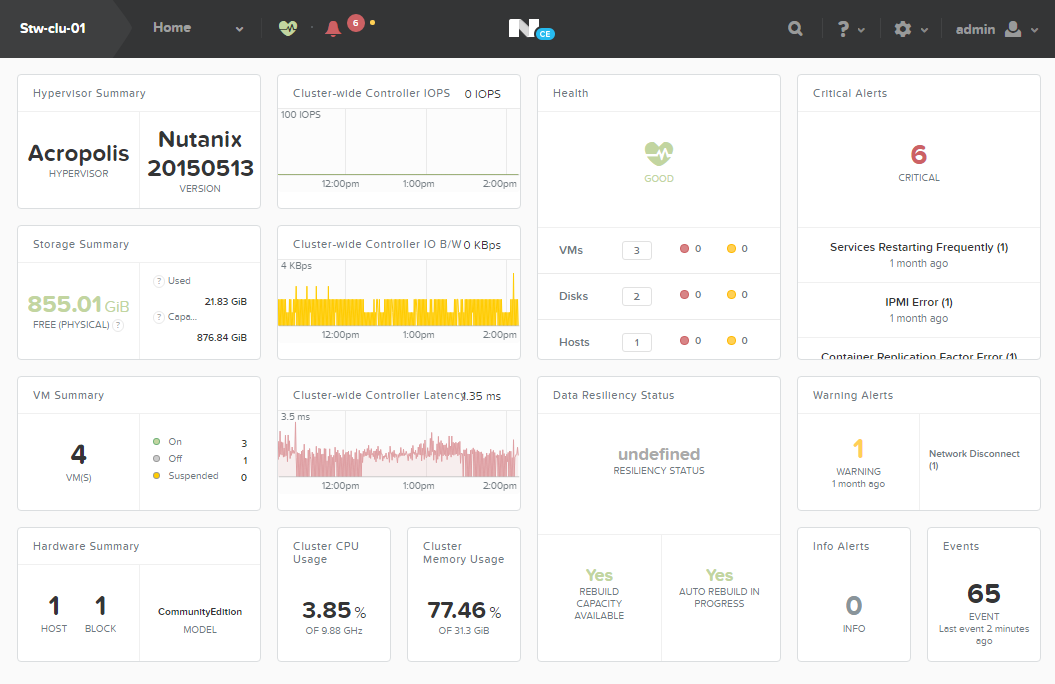Click the settings gear icon
This screenshot has width=1055, height=684.
pos(903,28)
